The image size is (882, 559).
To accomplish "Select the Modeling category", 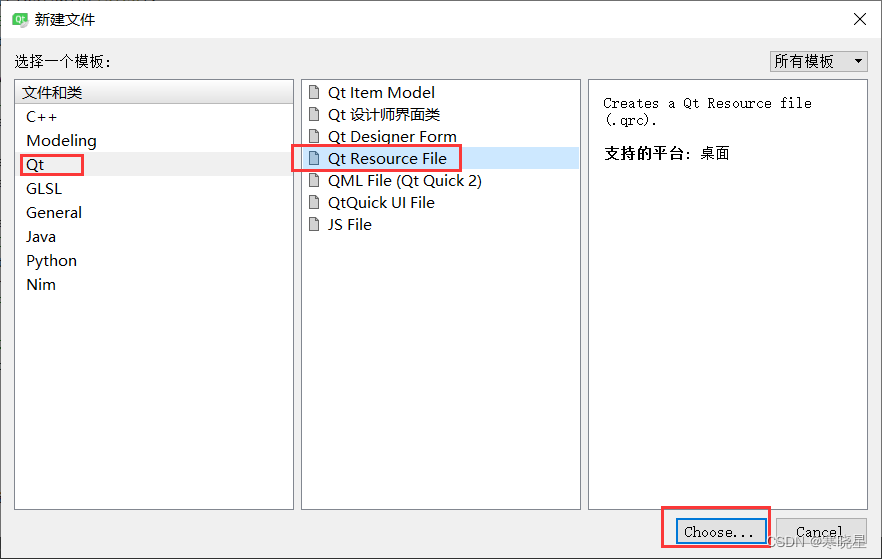I will pos(154,141).
